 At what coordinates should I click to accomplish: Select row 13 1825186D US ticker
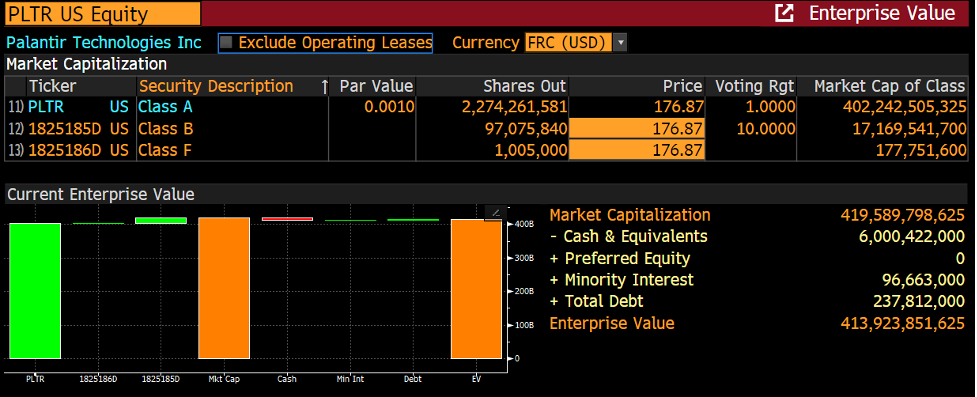[78, 150]
